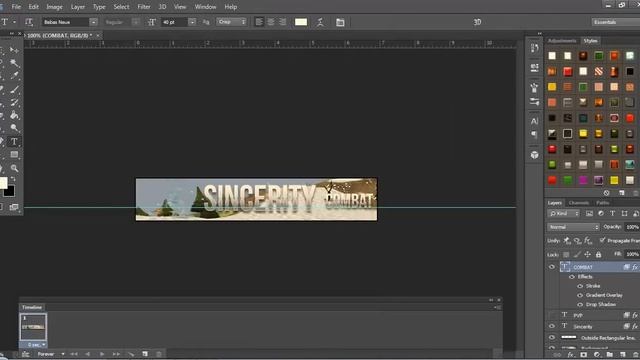
Task: Select the Horizontal Type tool in toolbox
Action: tap(14, 142)
